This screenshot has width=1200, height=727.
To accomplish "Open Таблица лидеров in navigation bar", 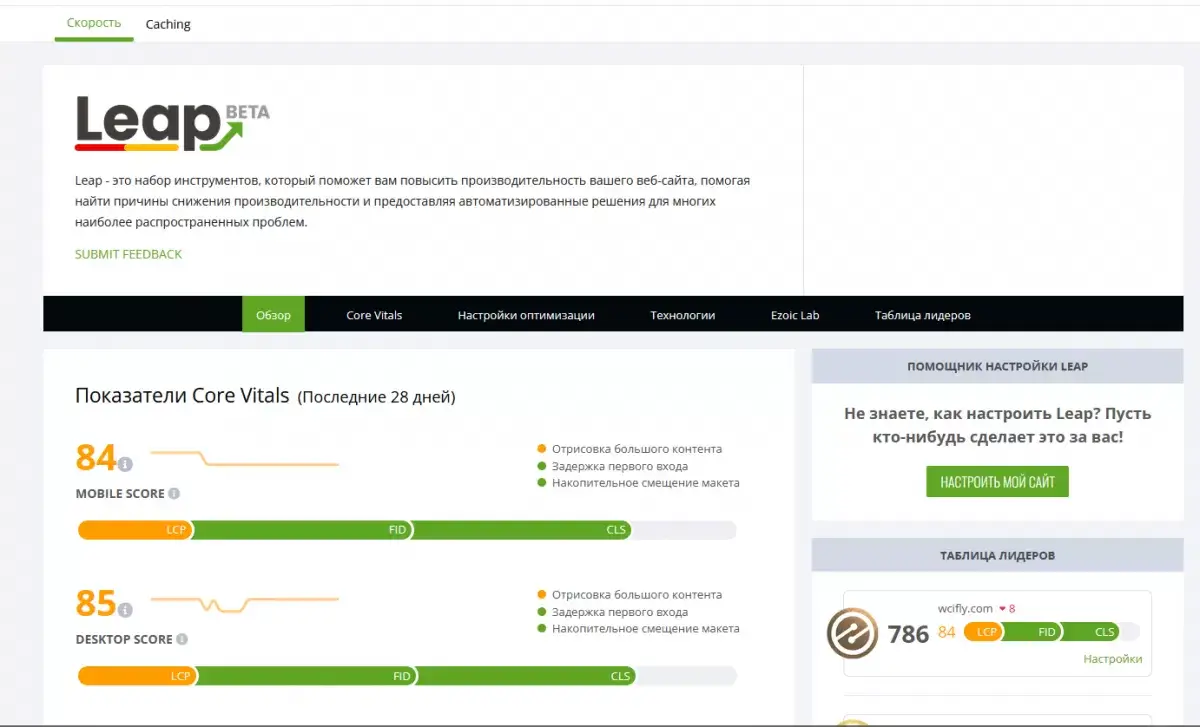I will 922,315.
